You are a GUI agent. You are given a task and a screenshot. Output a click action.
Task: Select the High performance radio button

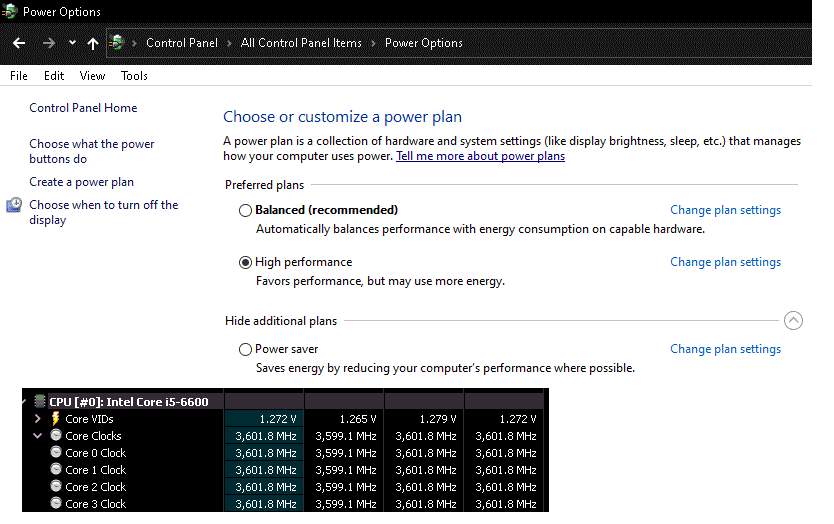pos(246,262)
